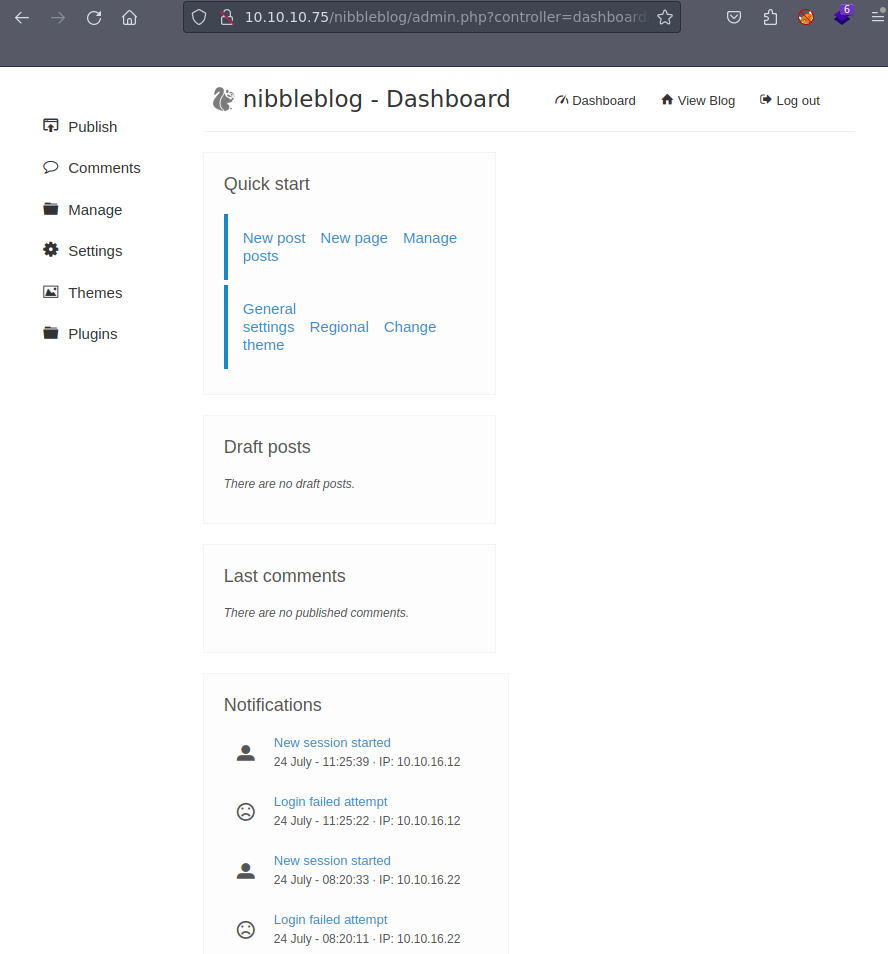Open the Change theme link

409,327
